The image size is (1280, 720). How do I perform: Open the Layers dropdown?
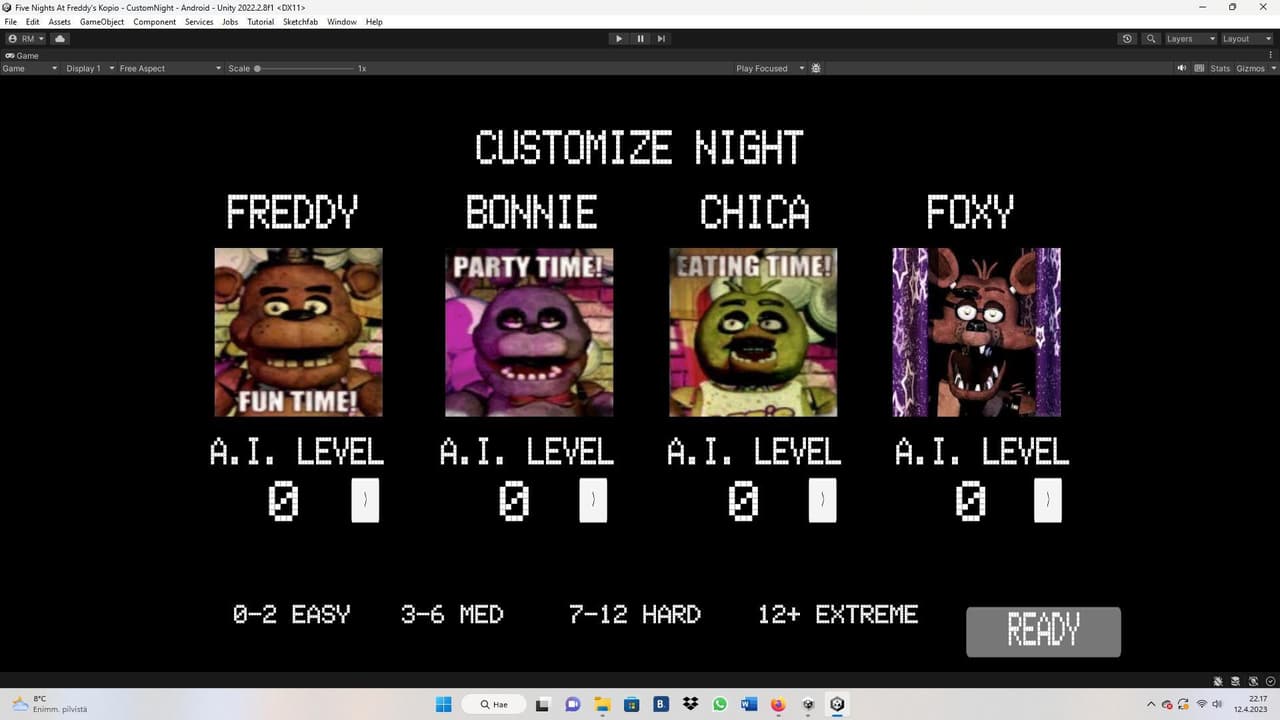coord(1190,38)
